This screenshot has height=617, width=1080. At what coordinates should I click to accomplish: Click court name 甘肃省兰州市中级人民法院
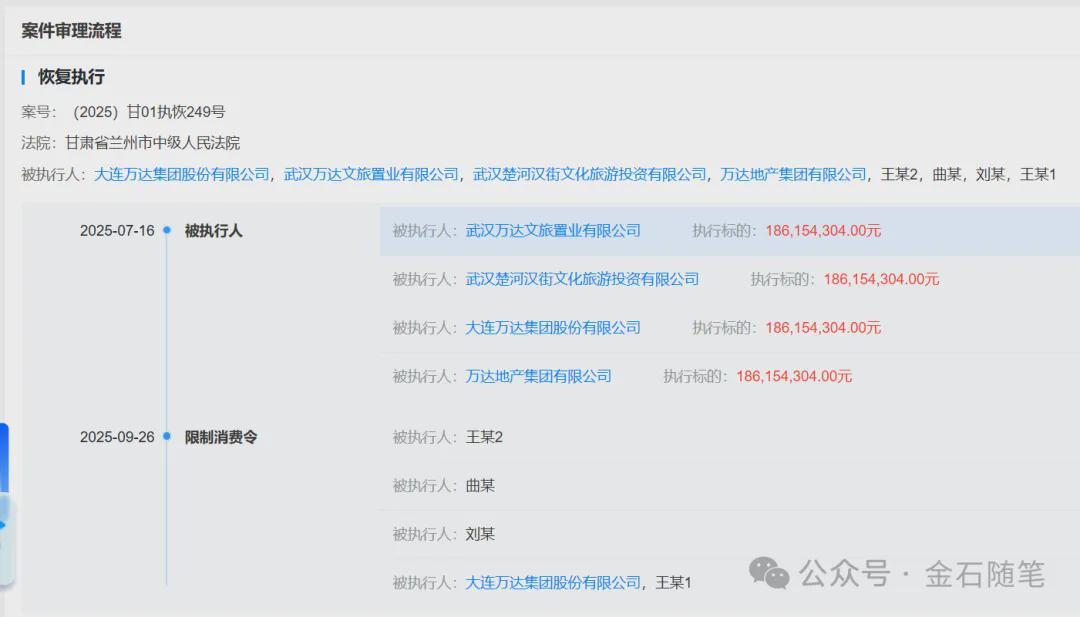[x=152, y=143]
